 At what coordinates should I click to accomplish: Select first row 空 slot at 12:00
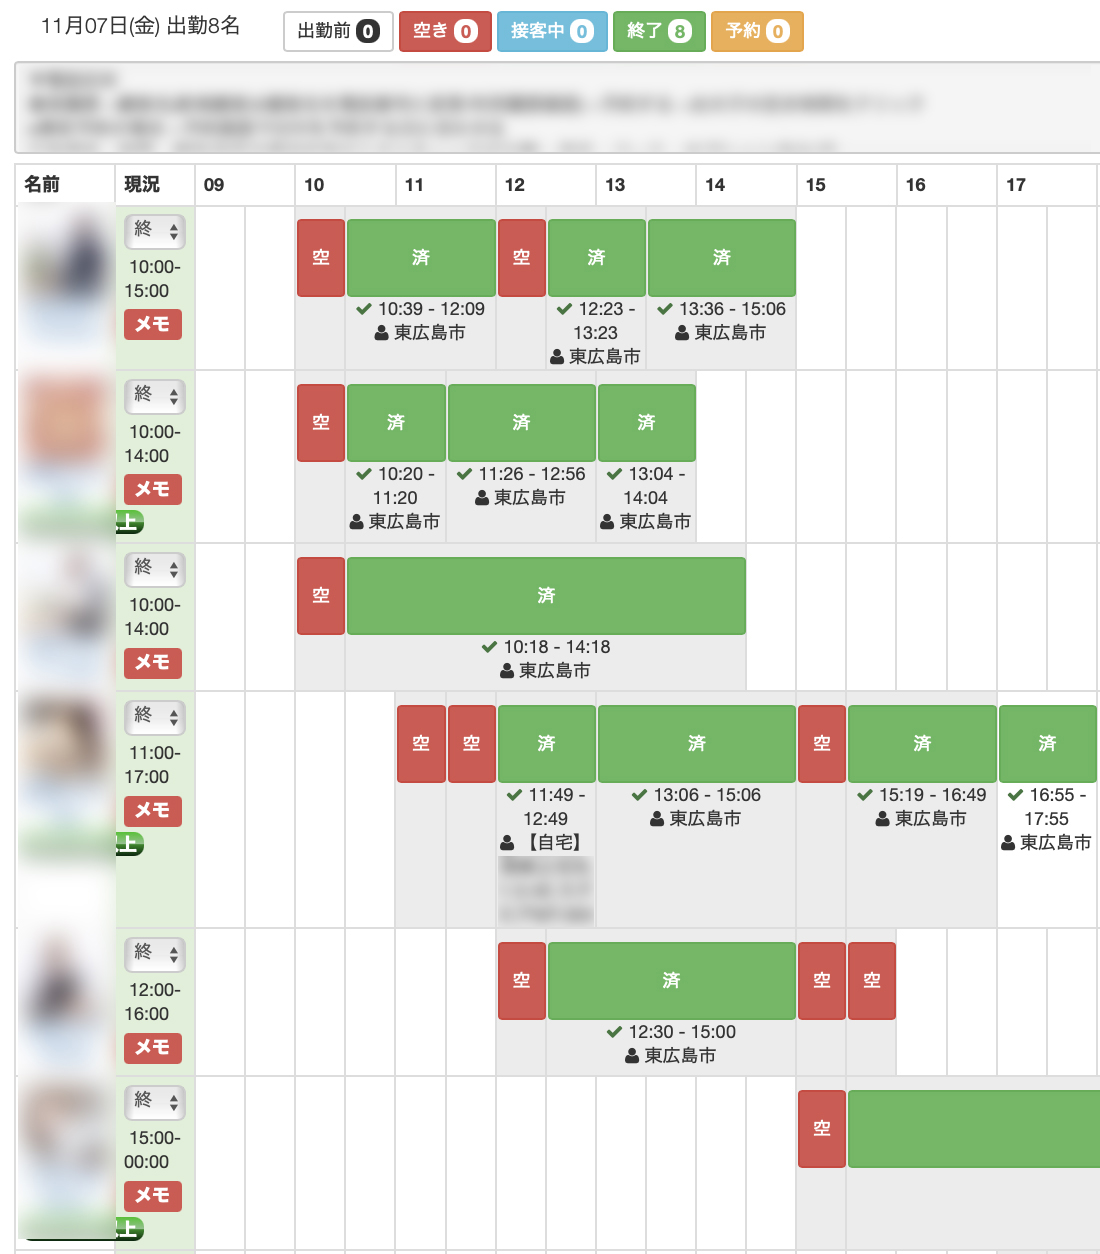(x=522, y=258)
